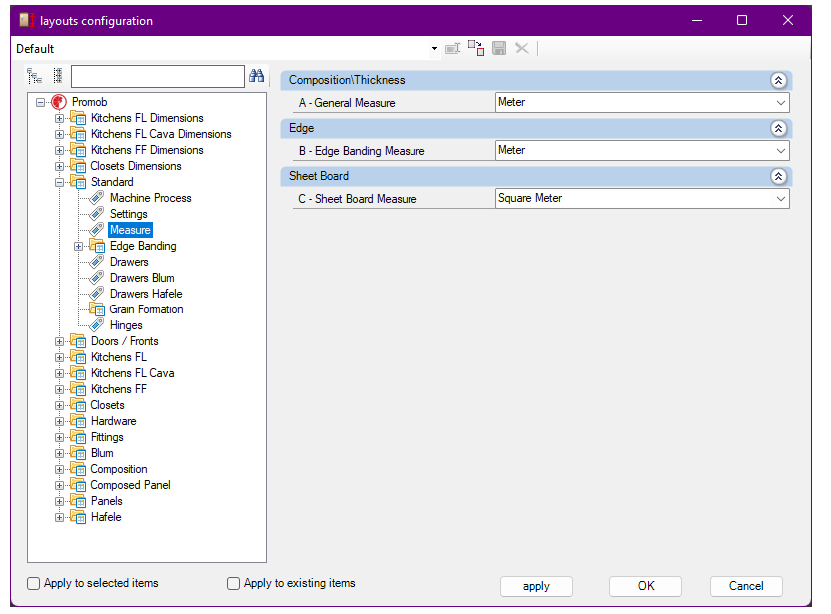Click the copy layout toolbar icon
The width and height of the screenshot is (831, 614).
click(x=476, y=48)
